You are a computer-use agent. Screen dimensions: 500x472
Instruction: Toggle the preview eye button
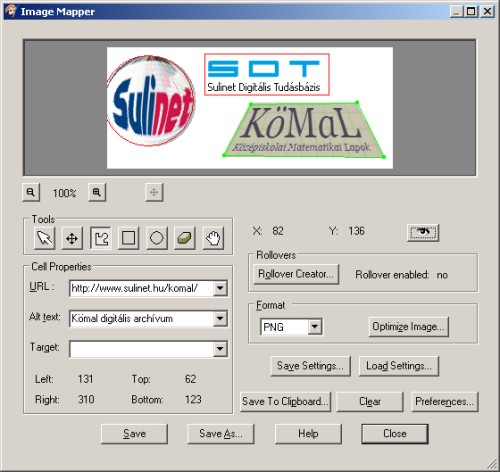coord(423,232)
